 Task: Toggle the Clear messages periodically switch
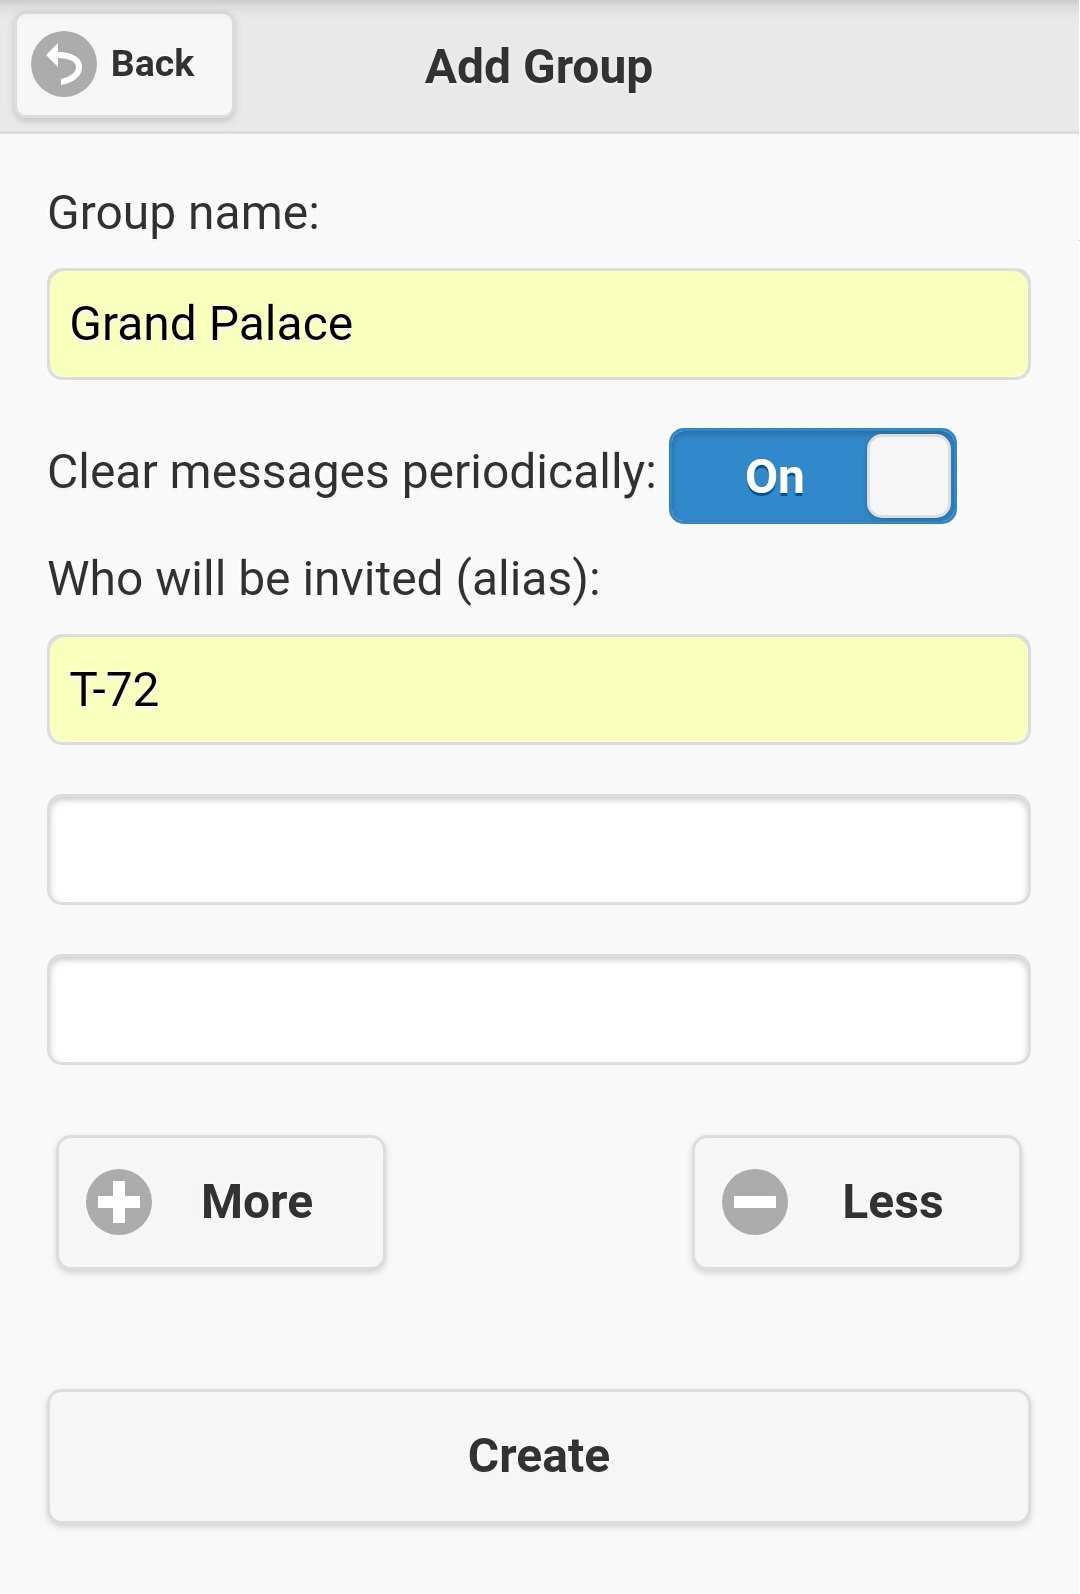pos(812,476)
